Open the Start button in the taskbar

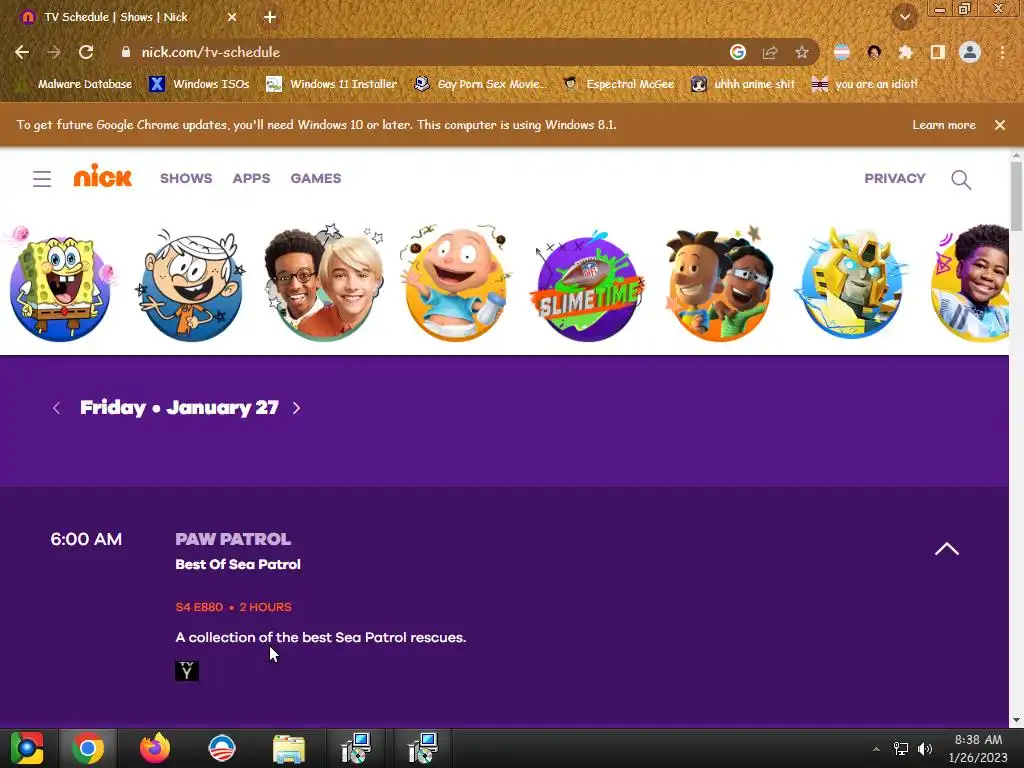tap(27, 748)
